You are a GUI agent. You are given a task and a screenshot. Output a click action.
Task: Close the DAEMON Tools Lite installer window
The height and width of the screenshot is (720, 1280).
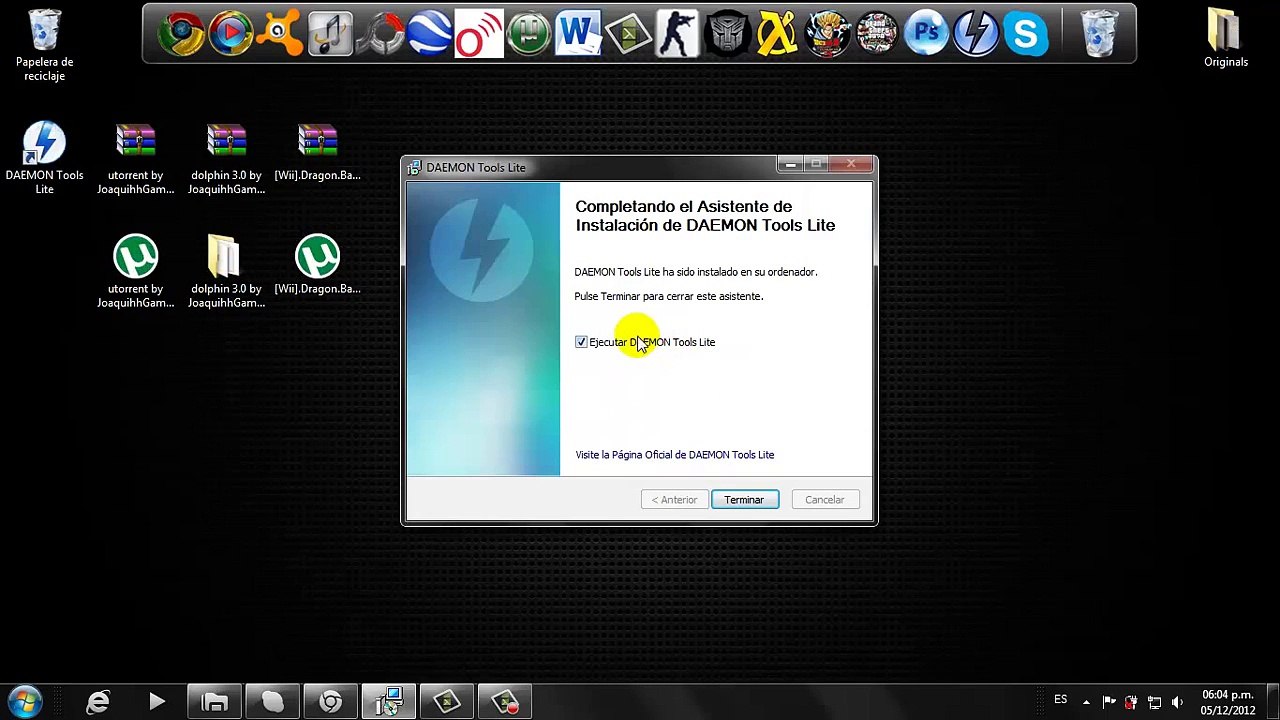pyautogui.click(x=851, y=164)
